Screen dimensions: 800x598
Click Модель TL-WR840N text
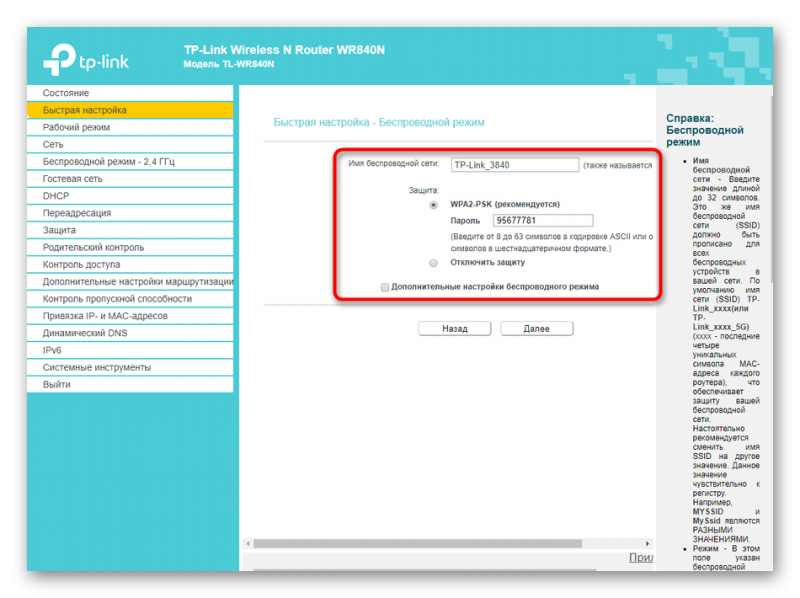tap(229, 64)
